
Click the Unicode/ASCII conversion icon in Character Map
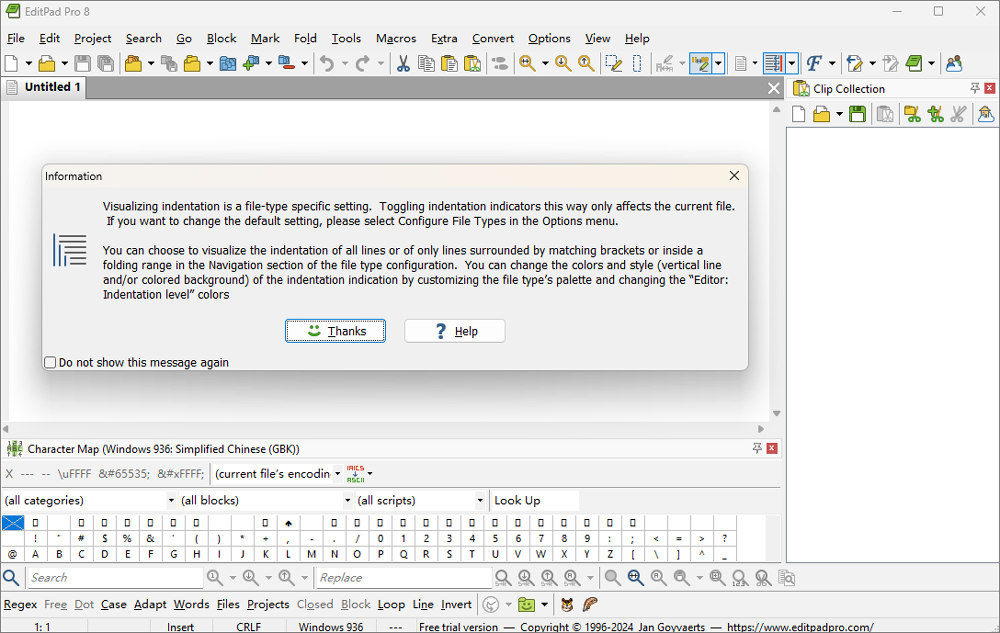pos(355,474)
